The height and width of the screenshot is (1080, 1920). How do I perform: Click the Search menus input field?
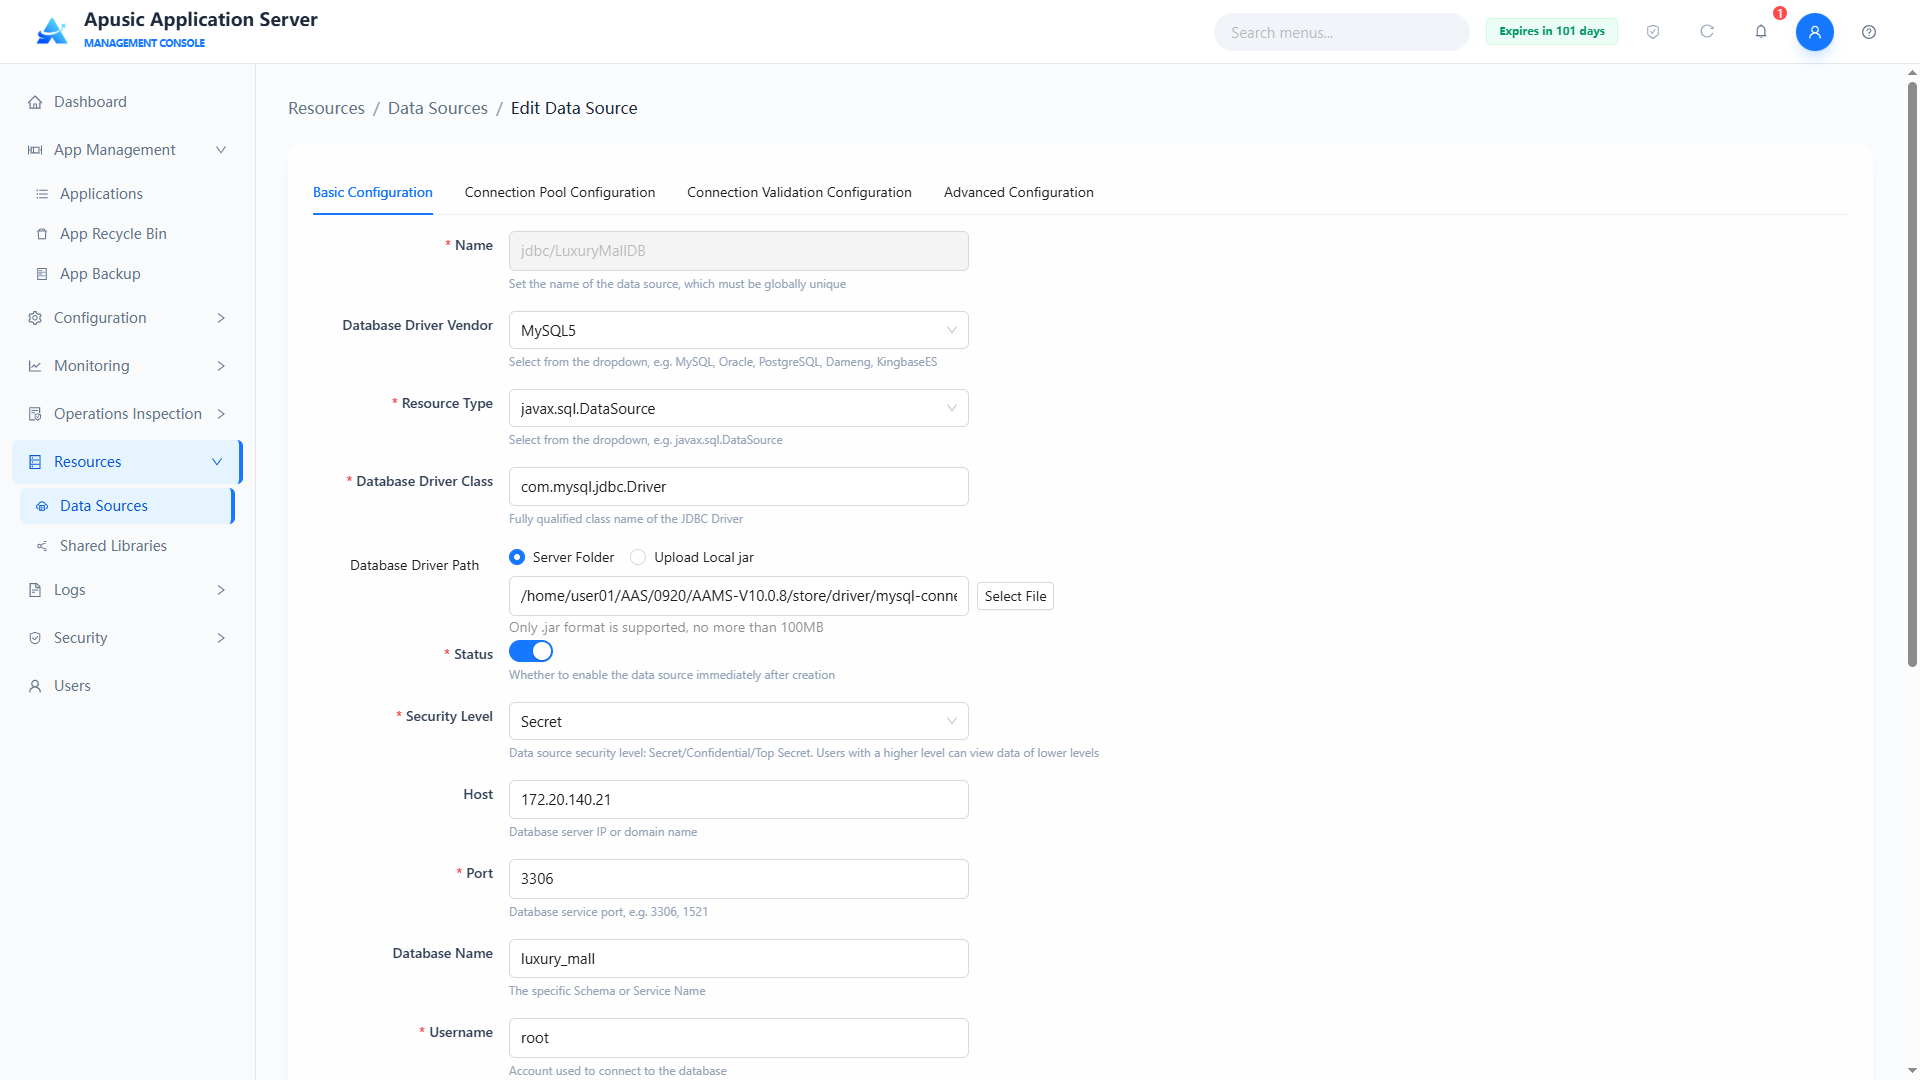point(1341,32)
